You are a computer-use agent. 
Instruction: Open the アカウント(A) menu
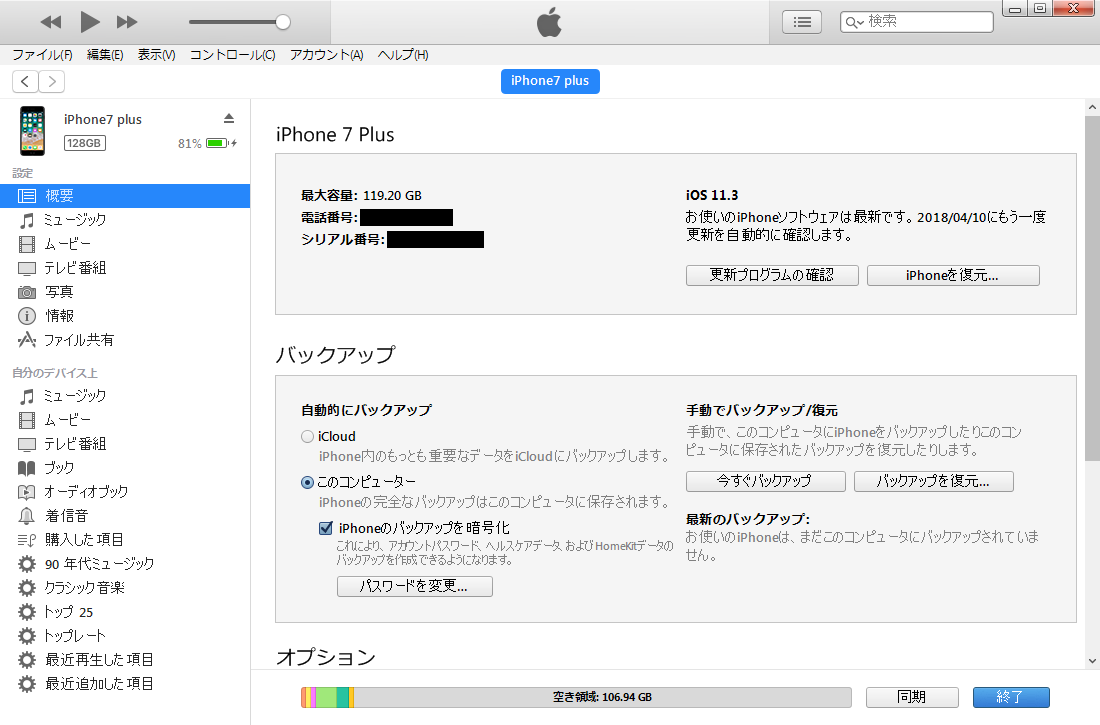point(326,55)
